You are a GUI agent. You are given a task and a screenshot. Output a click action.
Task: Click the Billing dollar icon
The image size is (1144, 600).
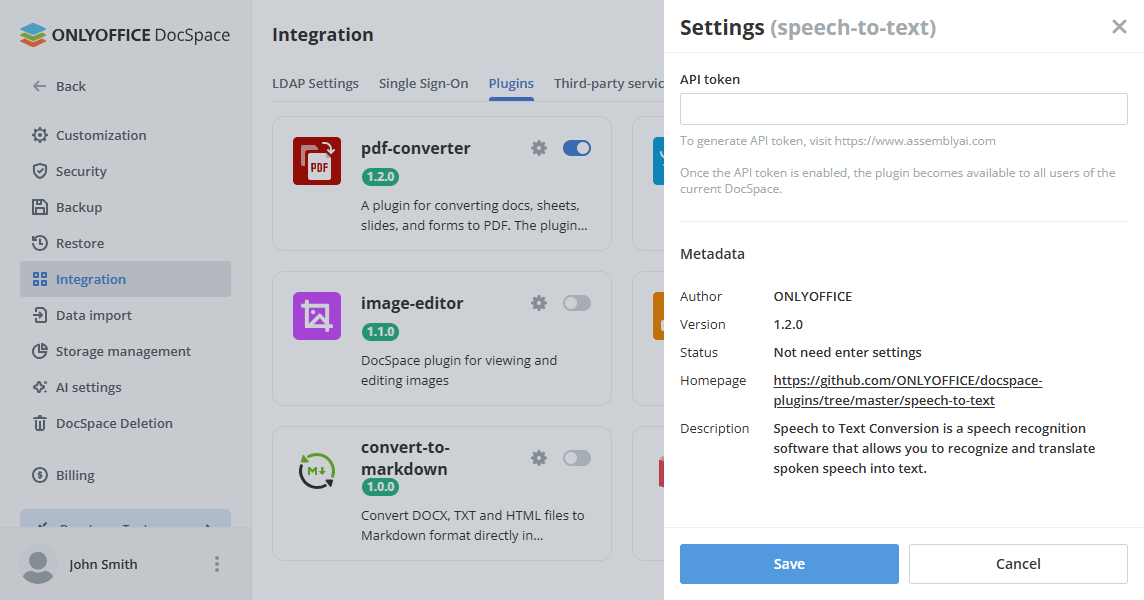coord(40,475)
